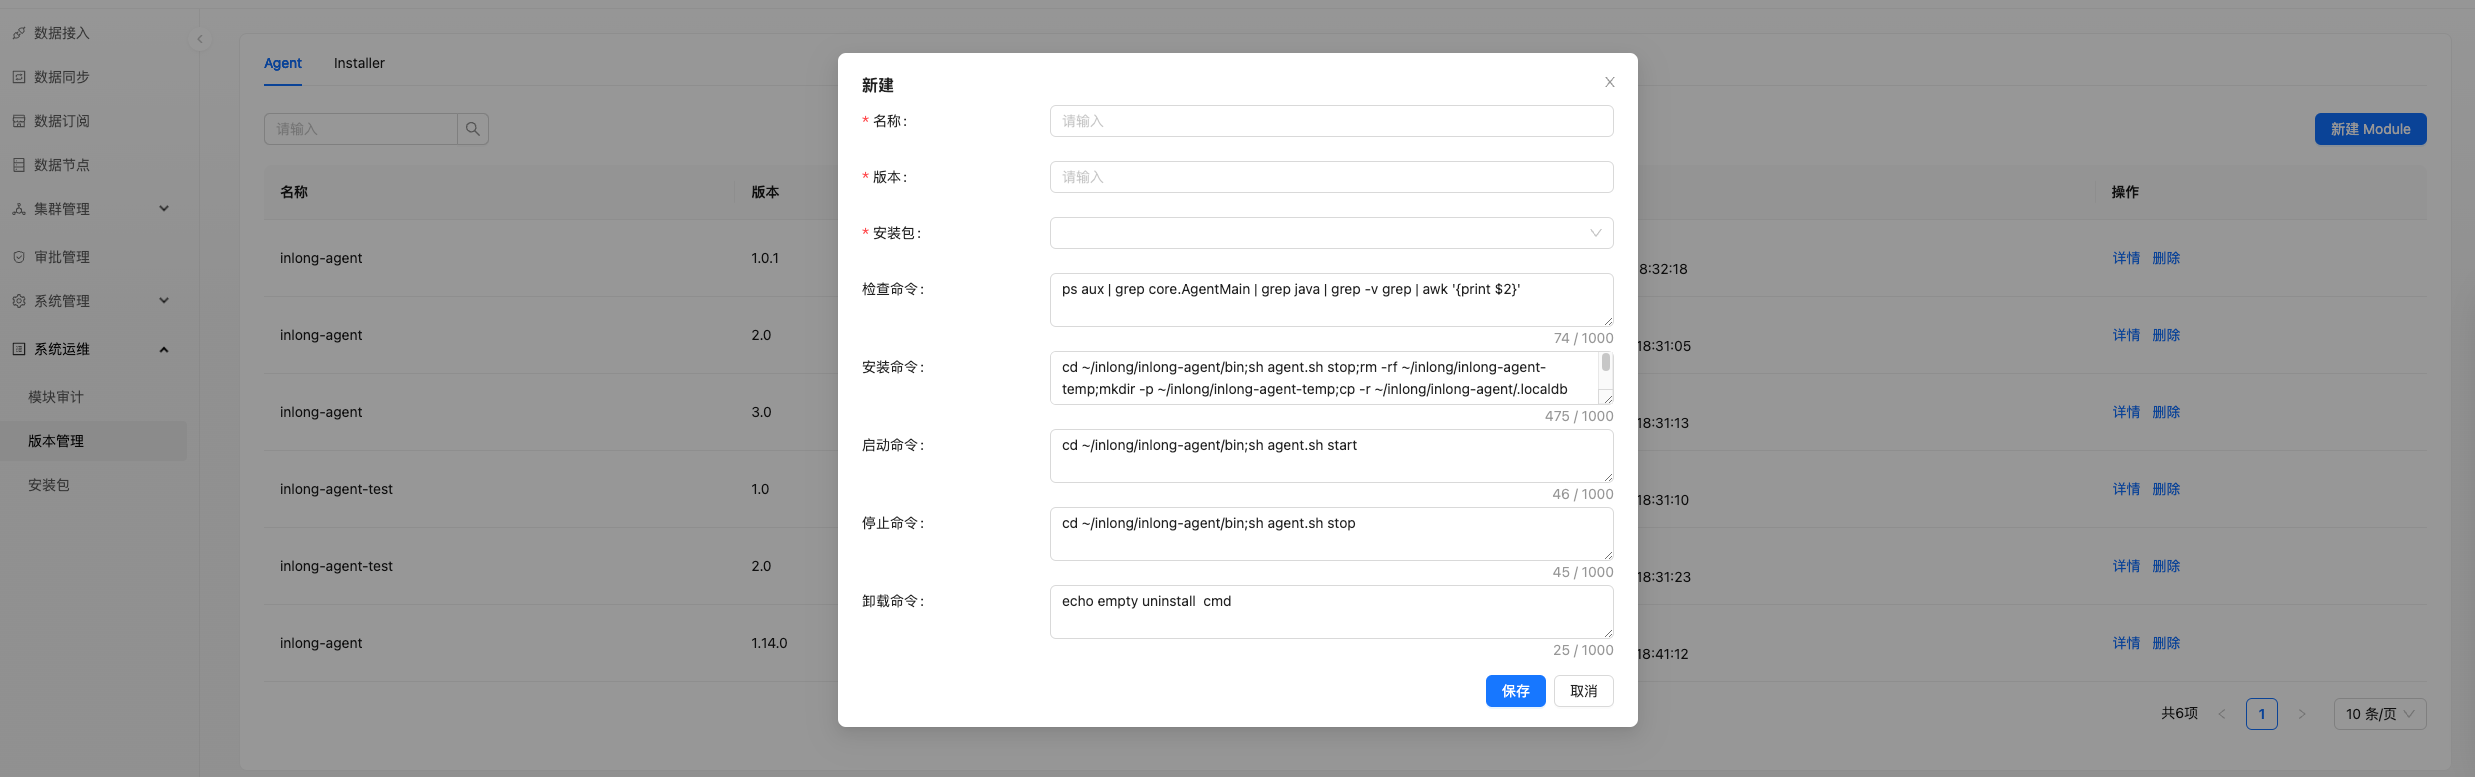Open the 安装包 dropdown selector
This screenshot has width=2475, height=777.
point(1330,233)
